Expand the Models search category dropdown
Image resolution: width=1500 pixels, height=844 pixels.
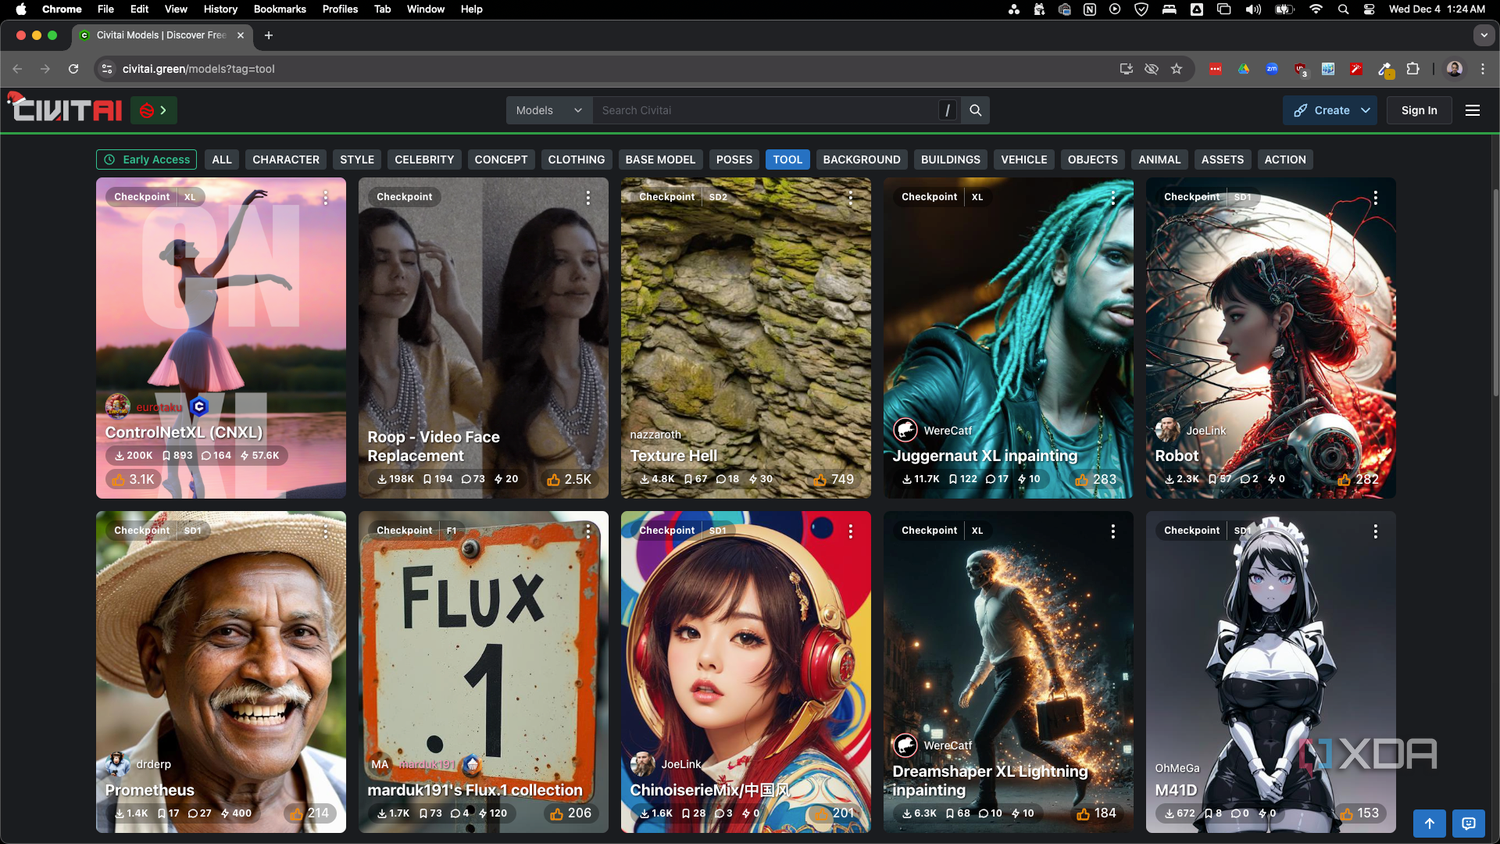(x=549, y=110)
